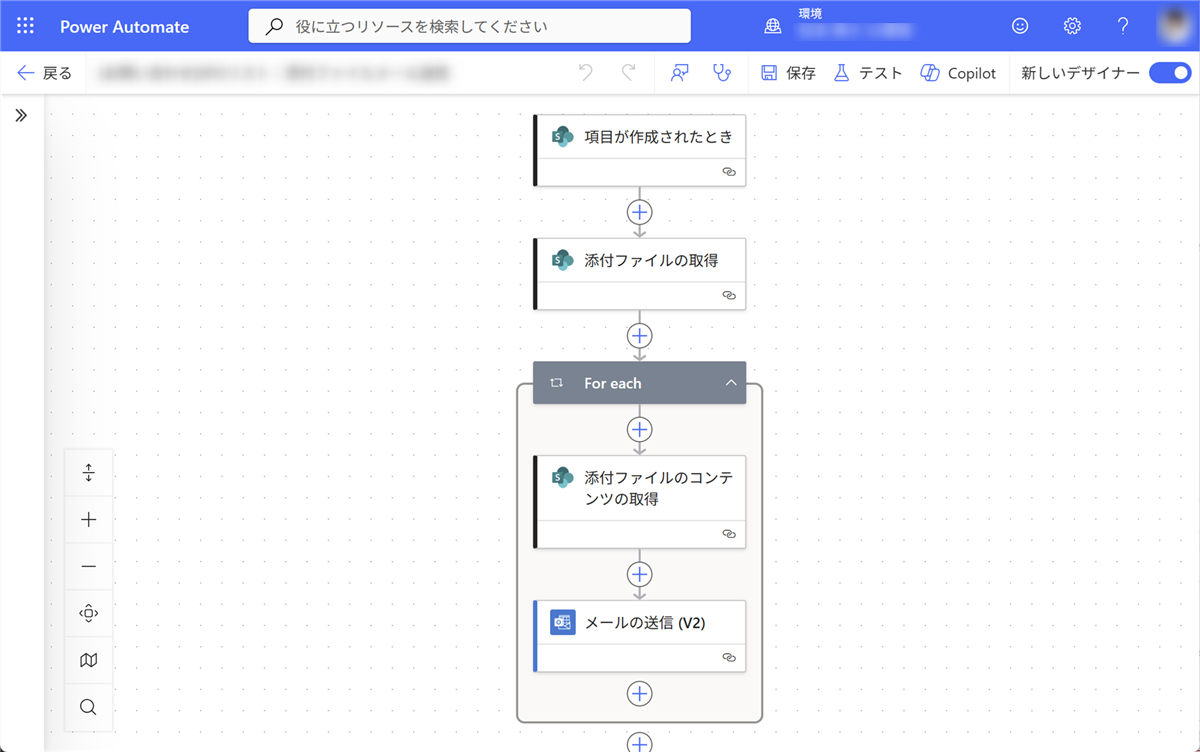Collapse the For each loop chevron
This screenshot has height=752, width=1200.
tap(731, 383)
